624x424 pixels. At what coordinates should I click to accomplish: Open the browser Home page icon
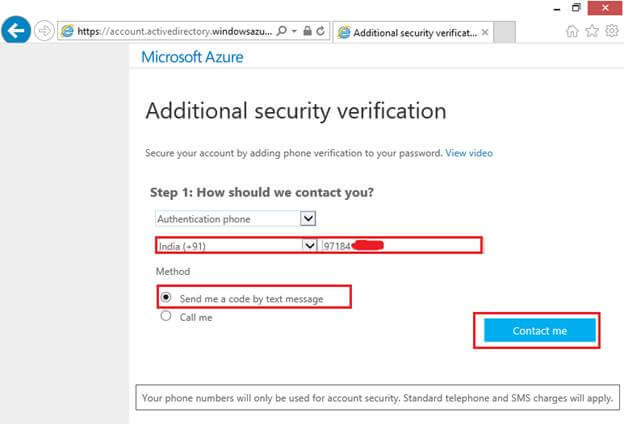click(572, 31)
